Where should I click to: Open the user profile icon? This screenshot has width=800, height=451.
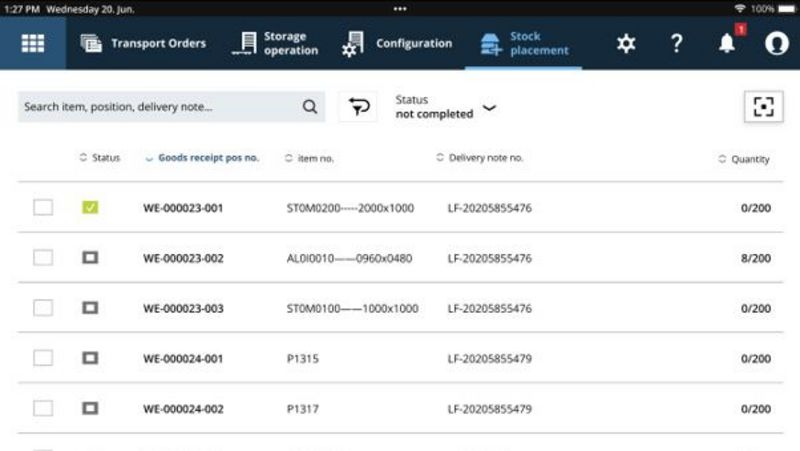click(776, 44)
